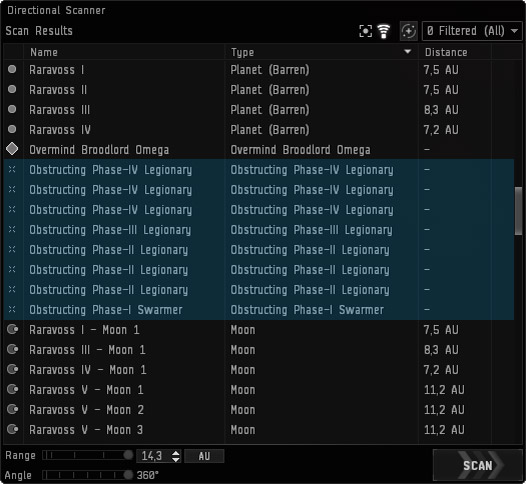
Task: Click the diamond icon for Overmind Broodlord Omega
Action: pyautogui.click(x=12, y=149)
